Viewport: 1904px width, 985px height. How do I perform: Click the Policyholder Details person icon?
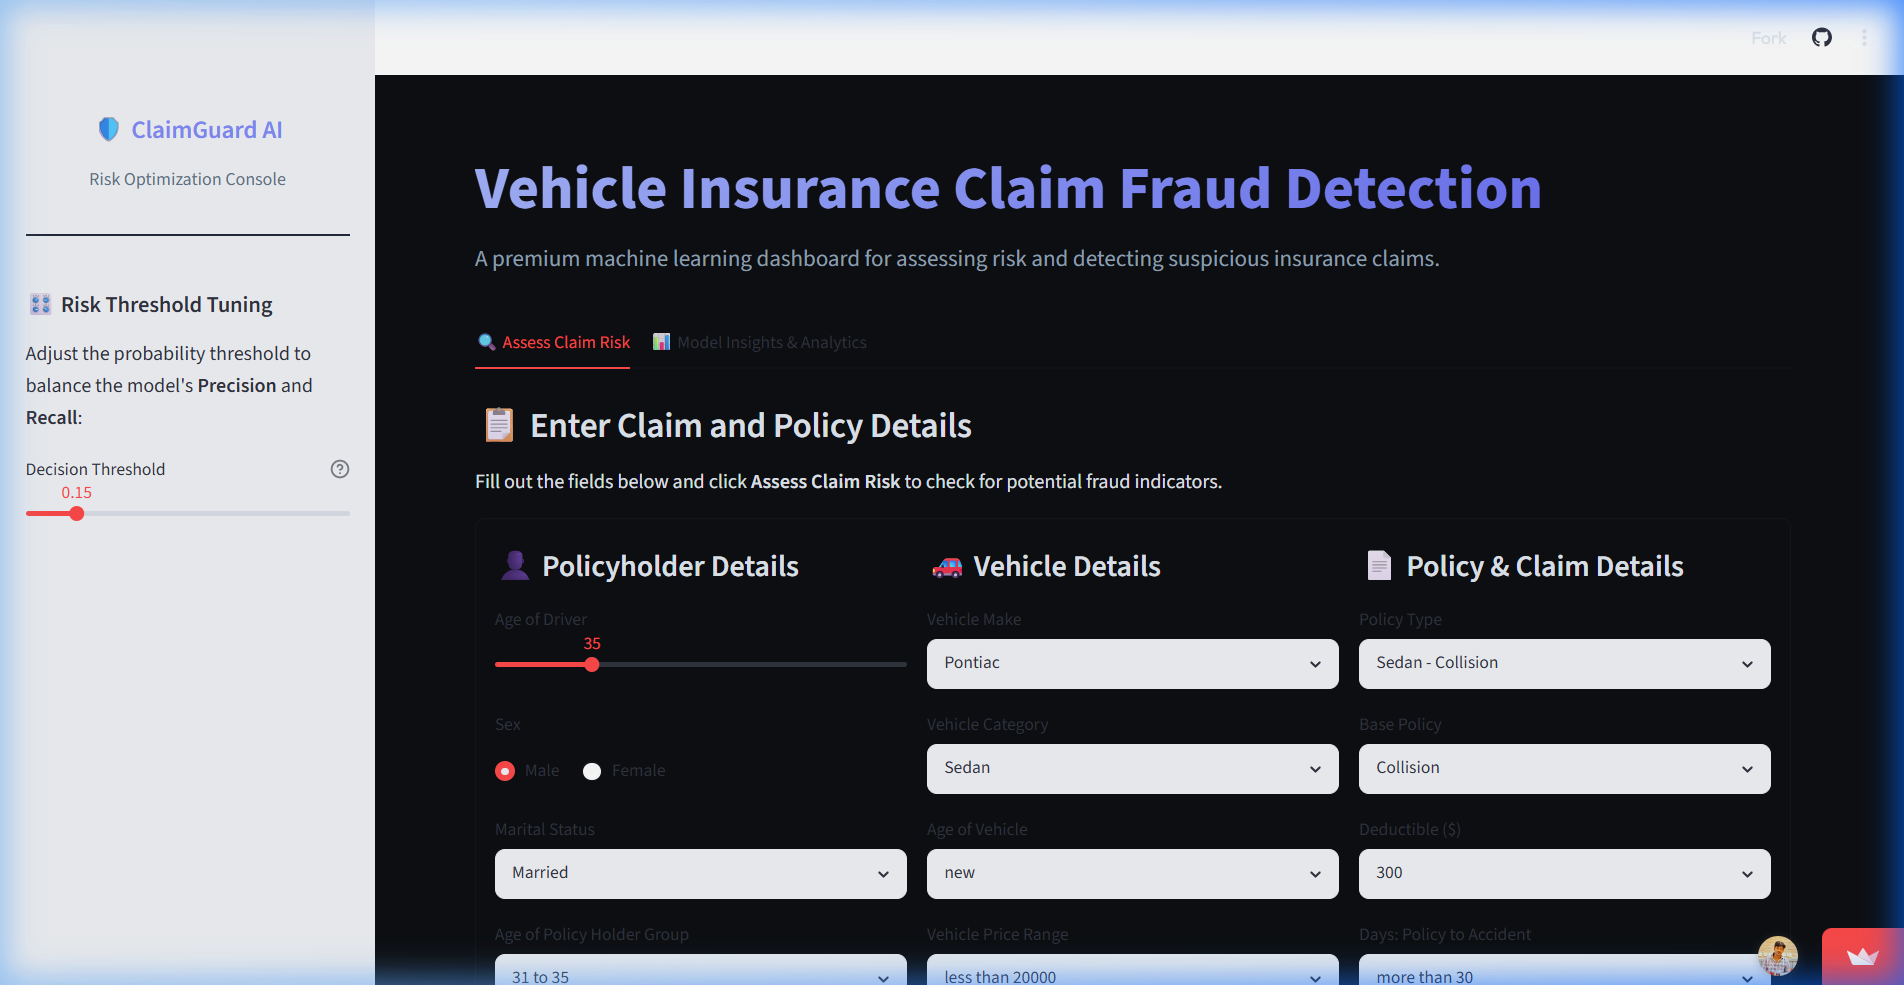tap(515, 566)
